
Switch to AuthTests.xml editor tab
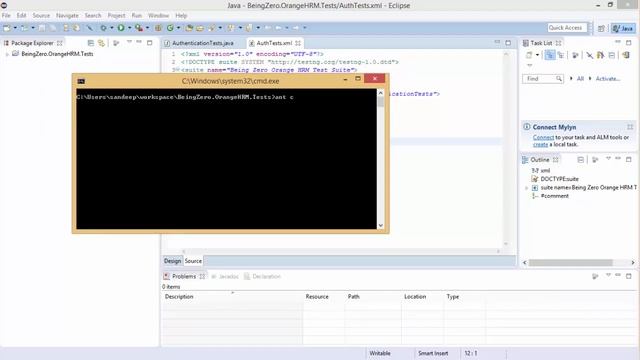[274, 43]
